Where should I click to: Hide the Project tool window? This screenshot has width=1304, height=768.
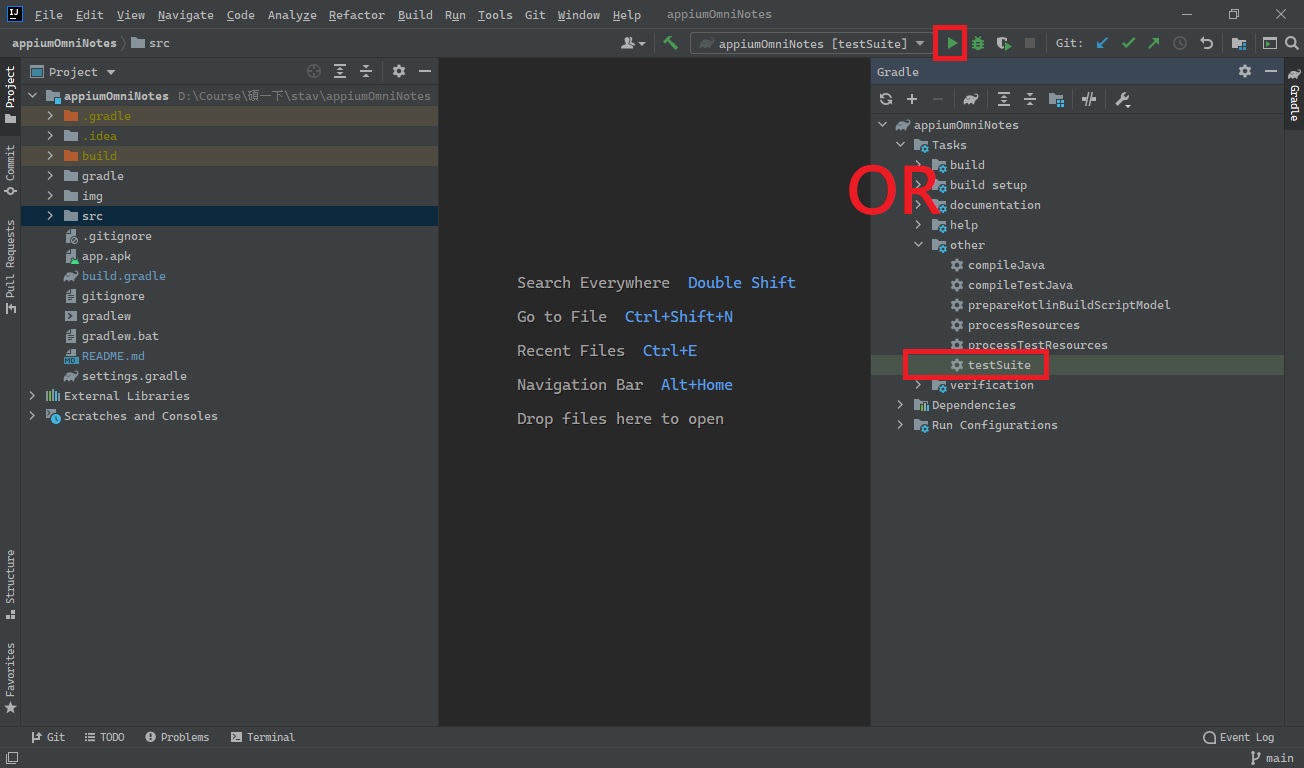pyautogui.click(x=425, y=71)
